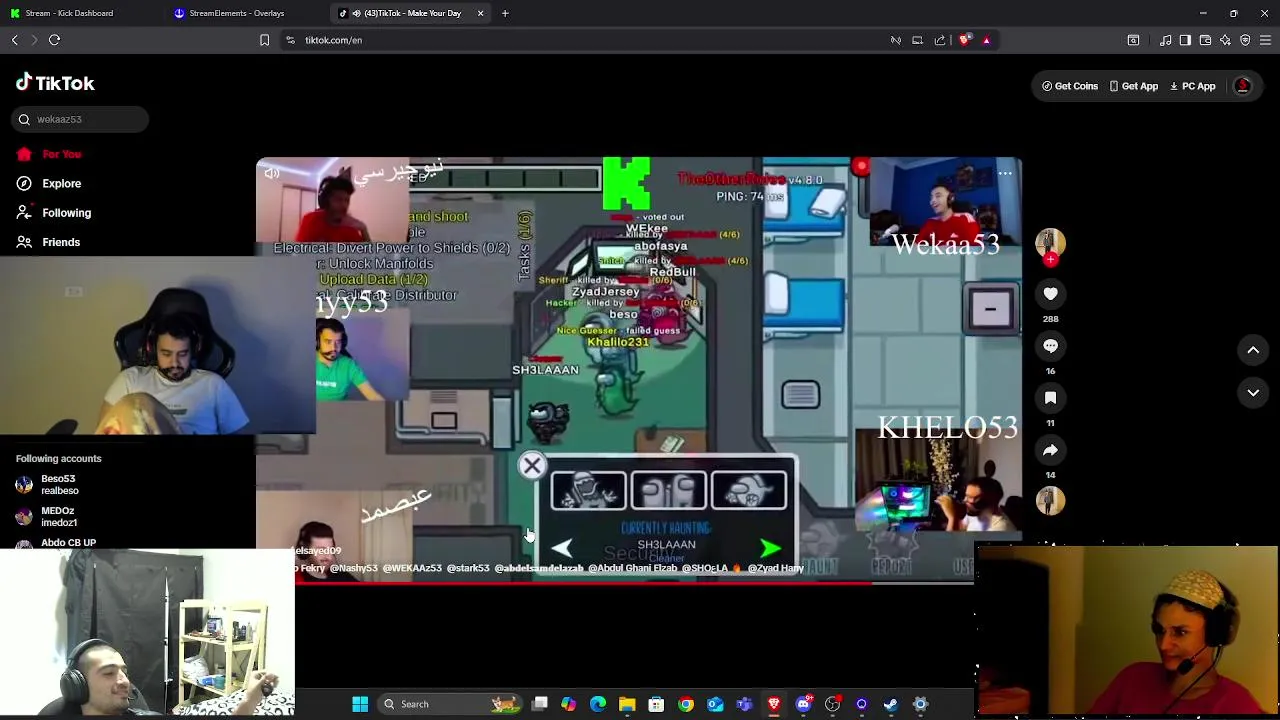Open the Brave Wallet icon
Image resolution: width=1280 pixels, height=720 pixels.
point(1205,40)
